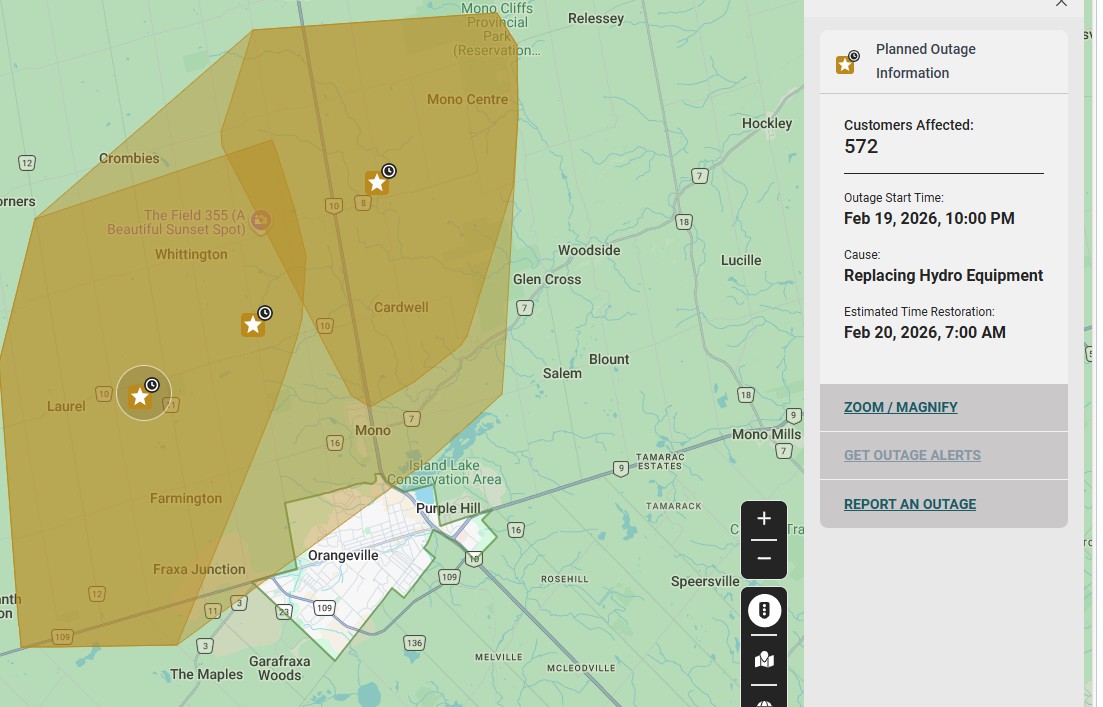
Task: Click the highway 136 shield on map
Action: click(x=414, y=642)
